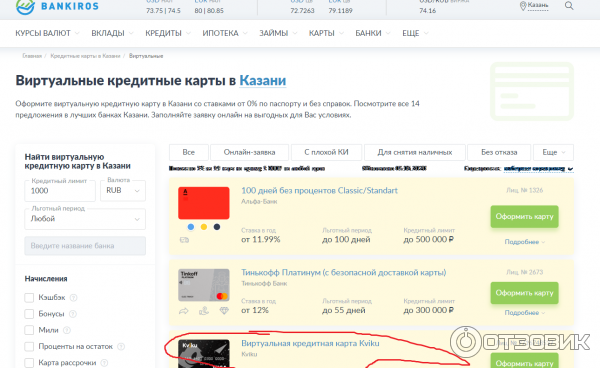The height and width of the screenshot is (368, 600).
Task: Tick the Мили checkbox
Action: coord(29,330)
